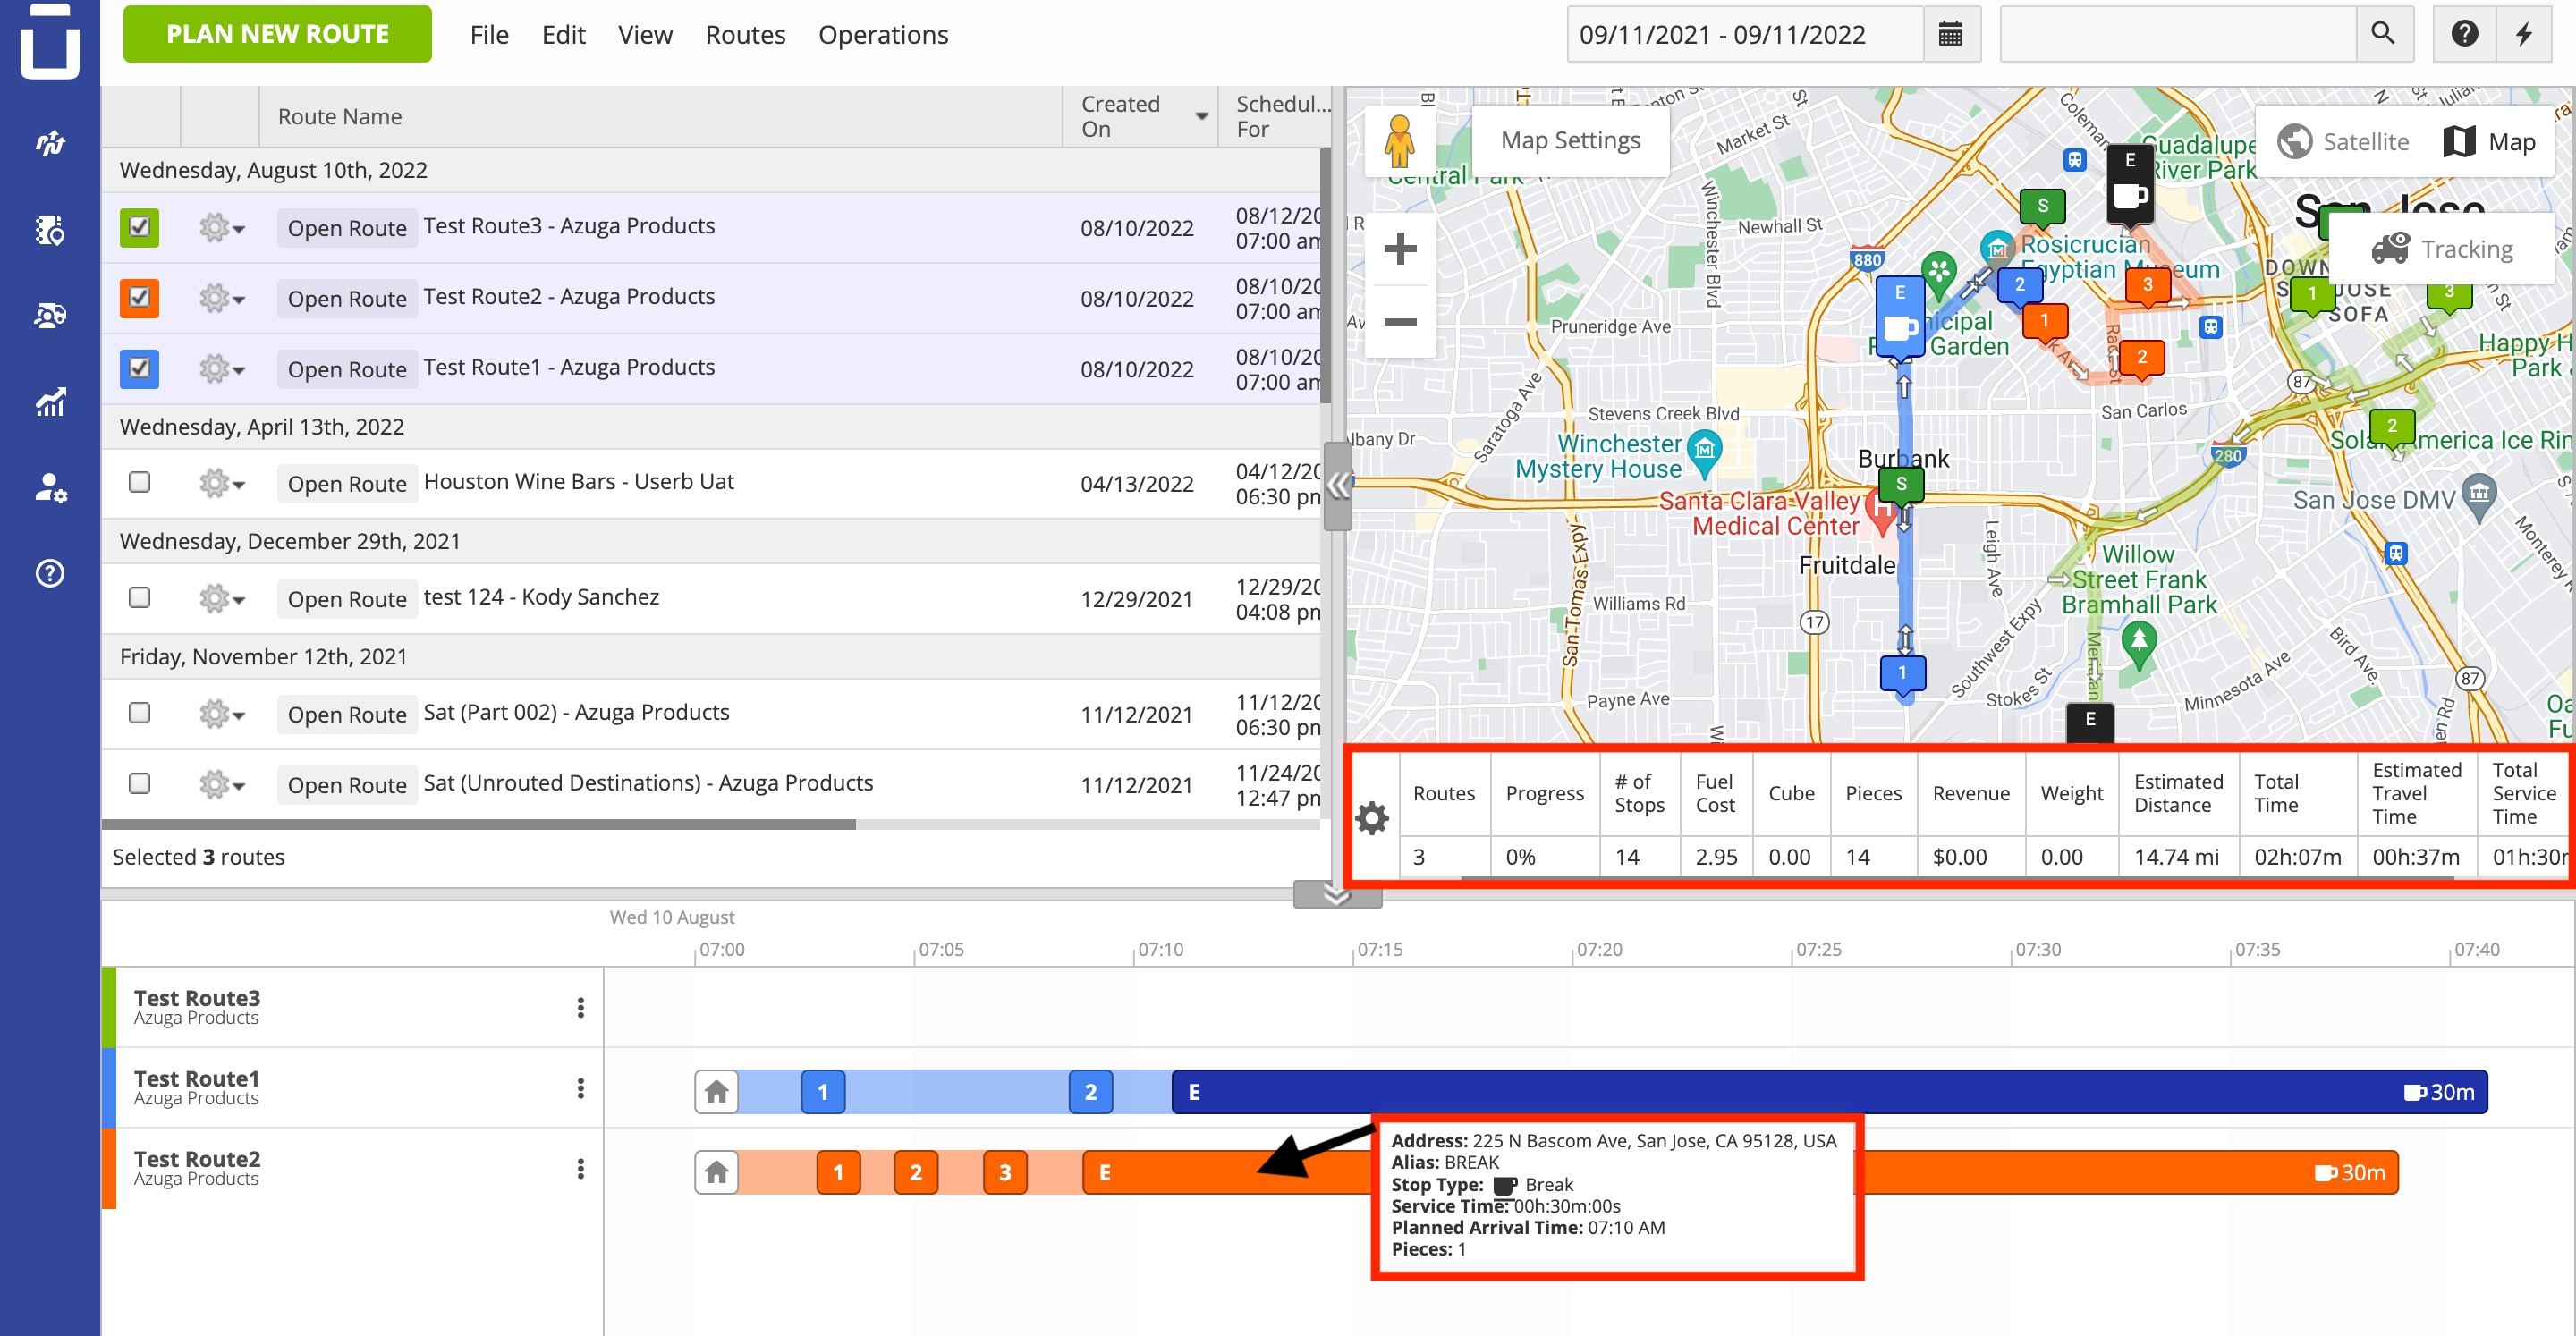
Task: Click the home depot icon on Test Route2 timeline
Action: pyautogui.click(x=716, y=1172)
